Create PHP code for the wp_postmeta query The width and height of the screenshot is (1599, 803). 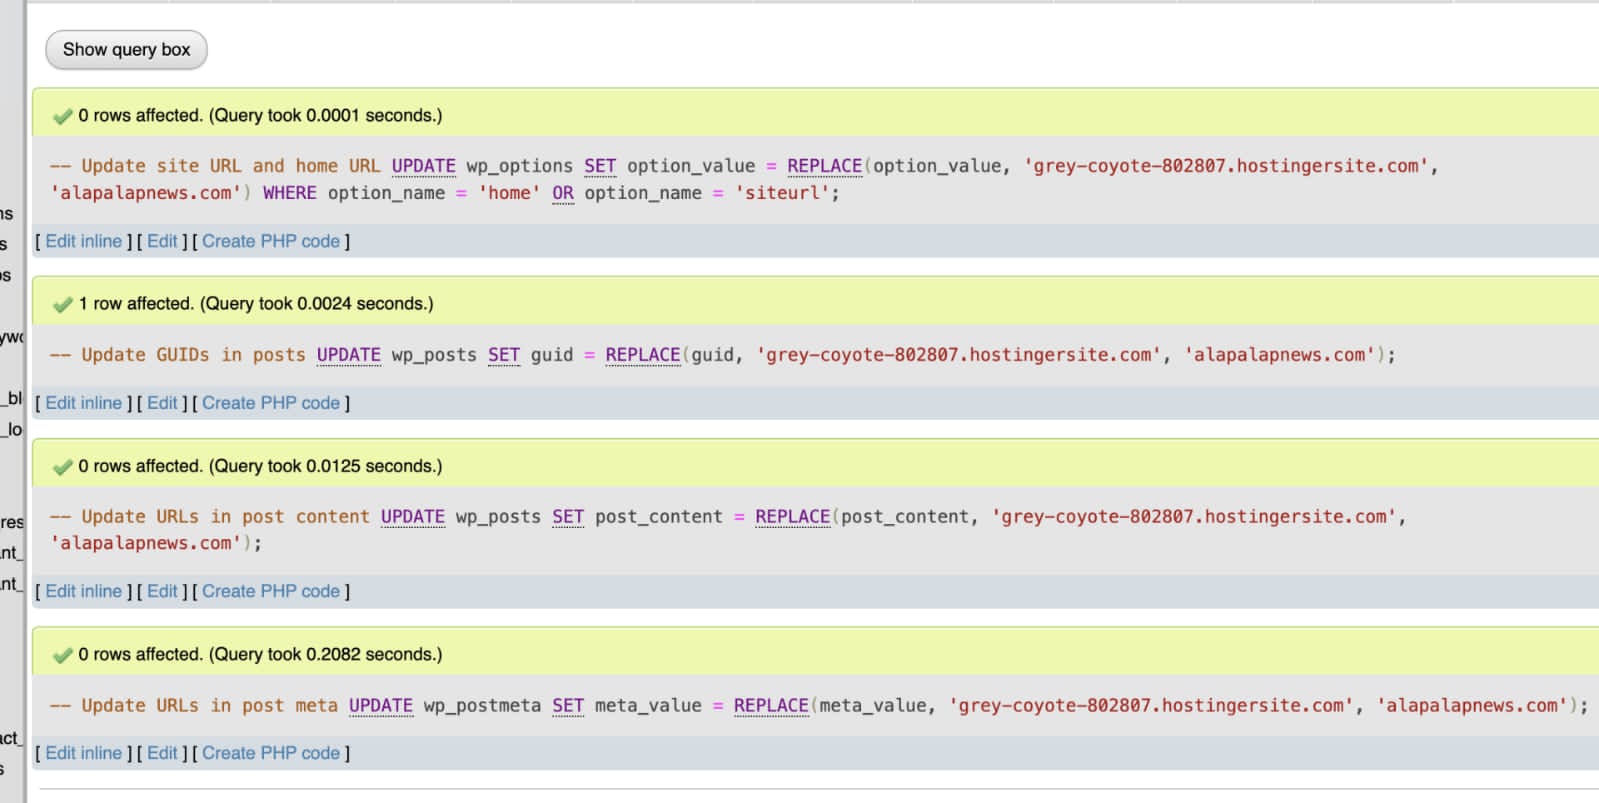pyautogui.click(x=271, y=753)
